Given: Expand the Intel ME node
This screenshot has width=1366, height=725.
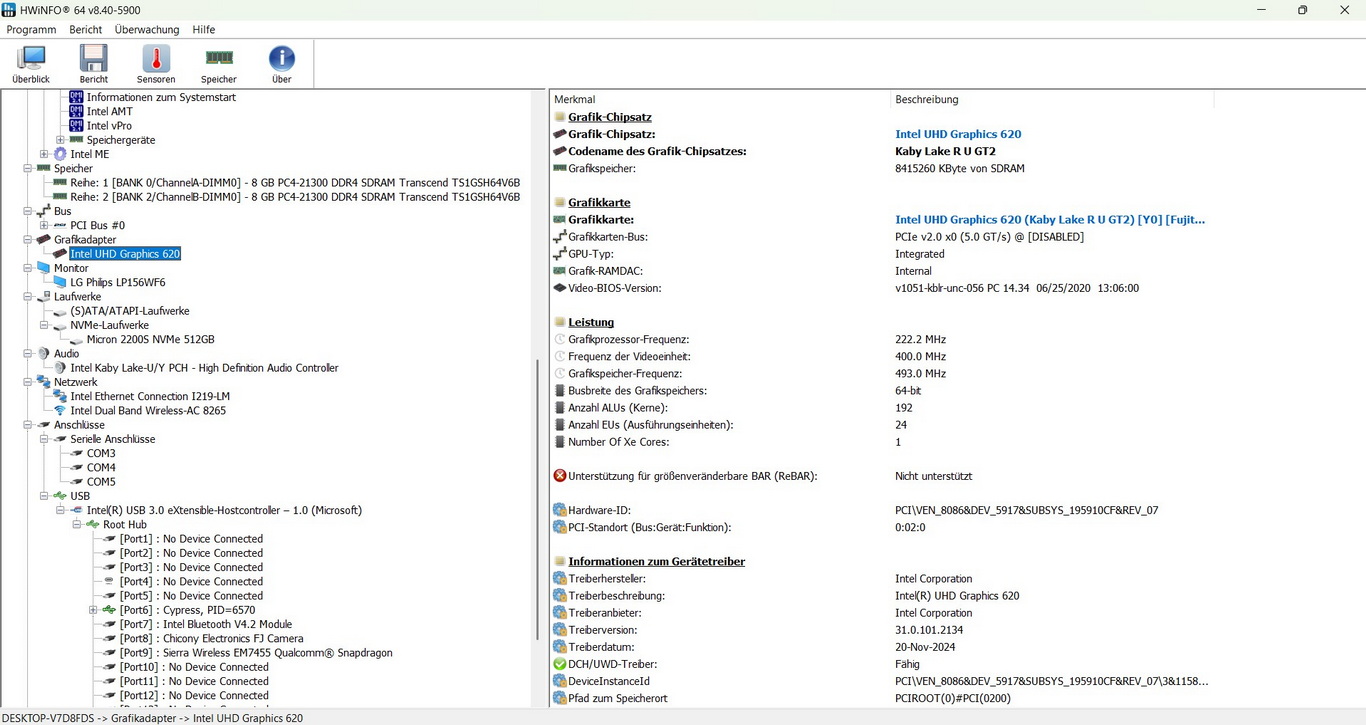Looking at the screenshot, I should (44, 155).
